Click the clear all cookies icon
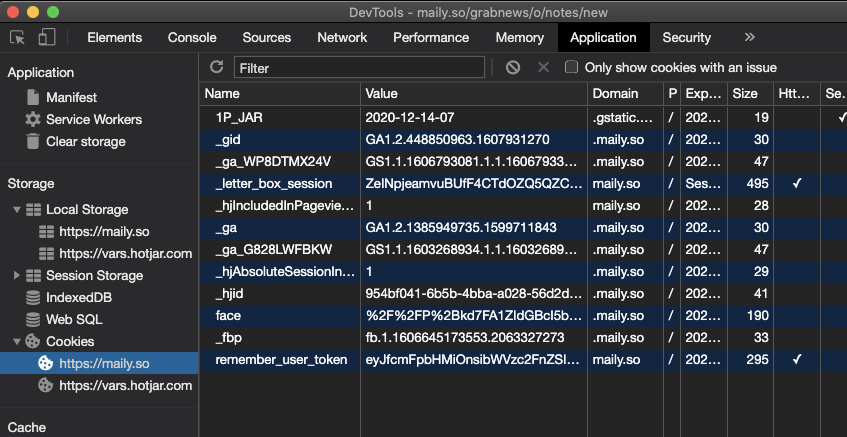Image resolution: width=847 pixels, height=437 pixels. click(513, 68)
